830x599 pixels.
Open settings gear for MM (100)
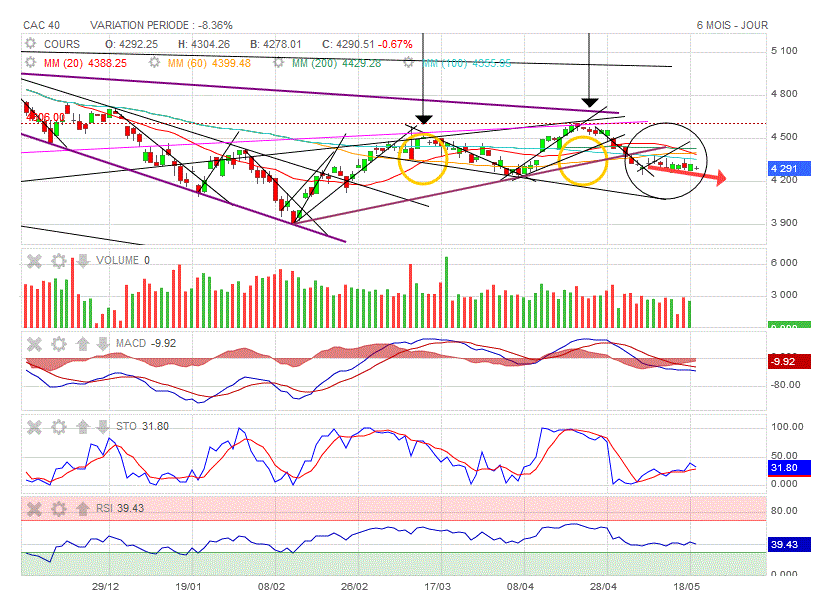pos(408,63)
